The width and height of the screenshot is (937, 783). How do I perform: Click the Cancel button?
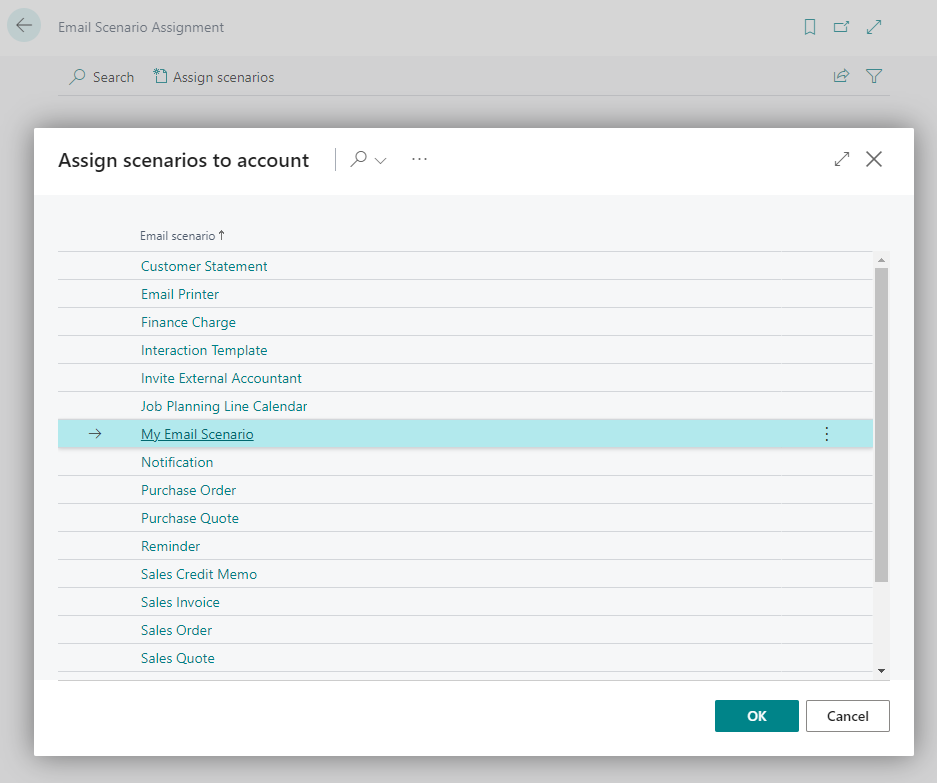pyautogui.click(x=847, y=715)
